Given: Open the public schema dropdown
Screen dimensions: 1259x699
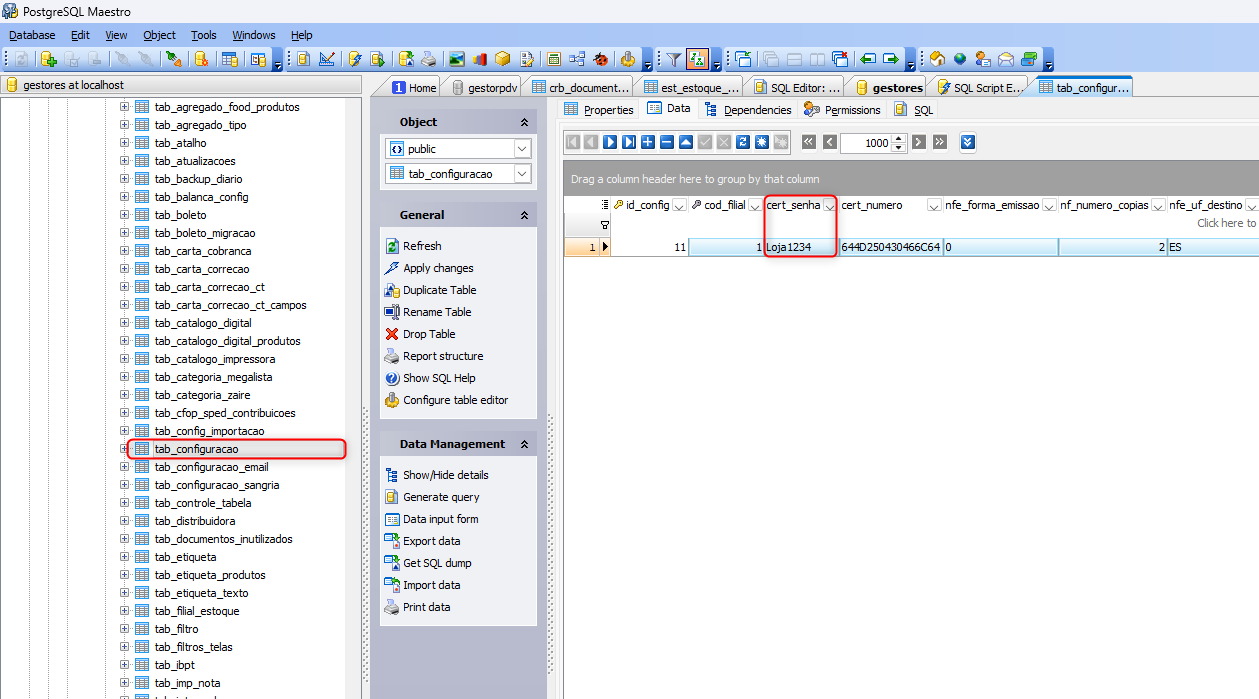Looking at the screenshot, I should (521, 149).
